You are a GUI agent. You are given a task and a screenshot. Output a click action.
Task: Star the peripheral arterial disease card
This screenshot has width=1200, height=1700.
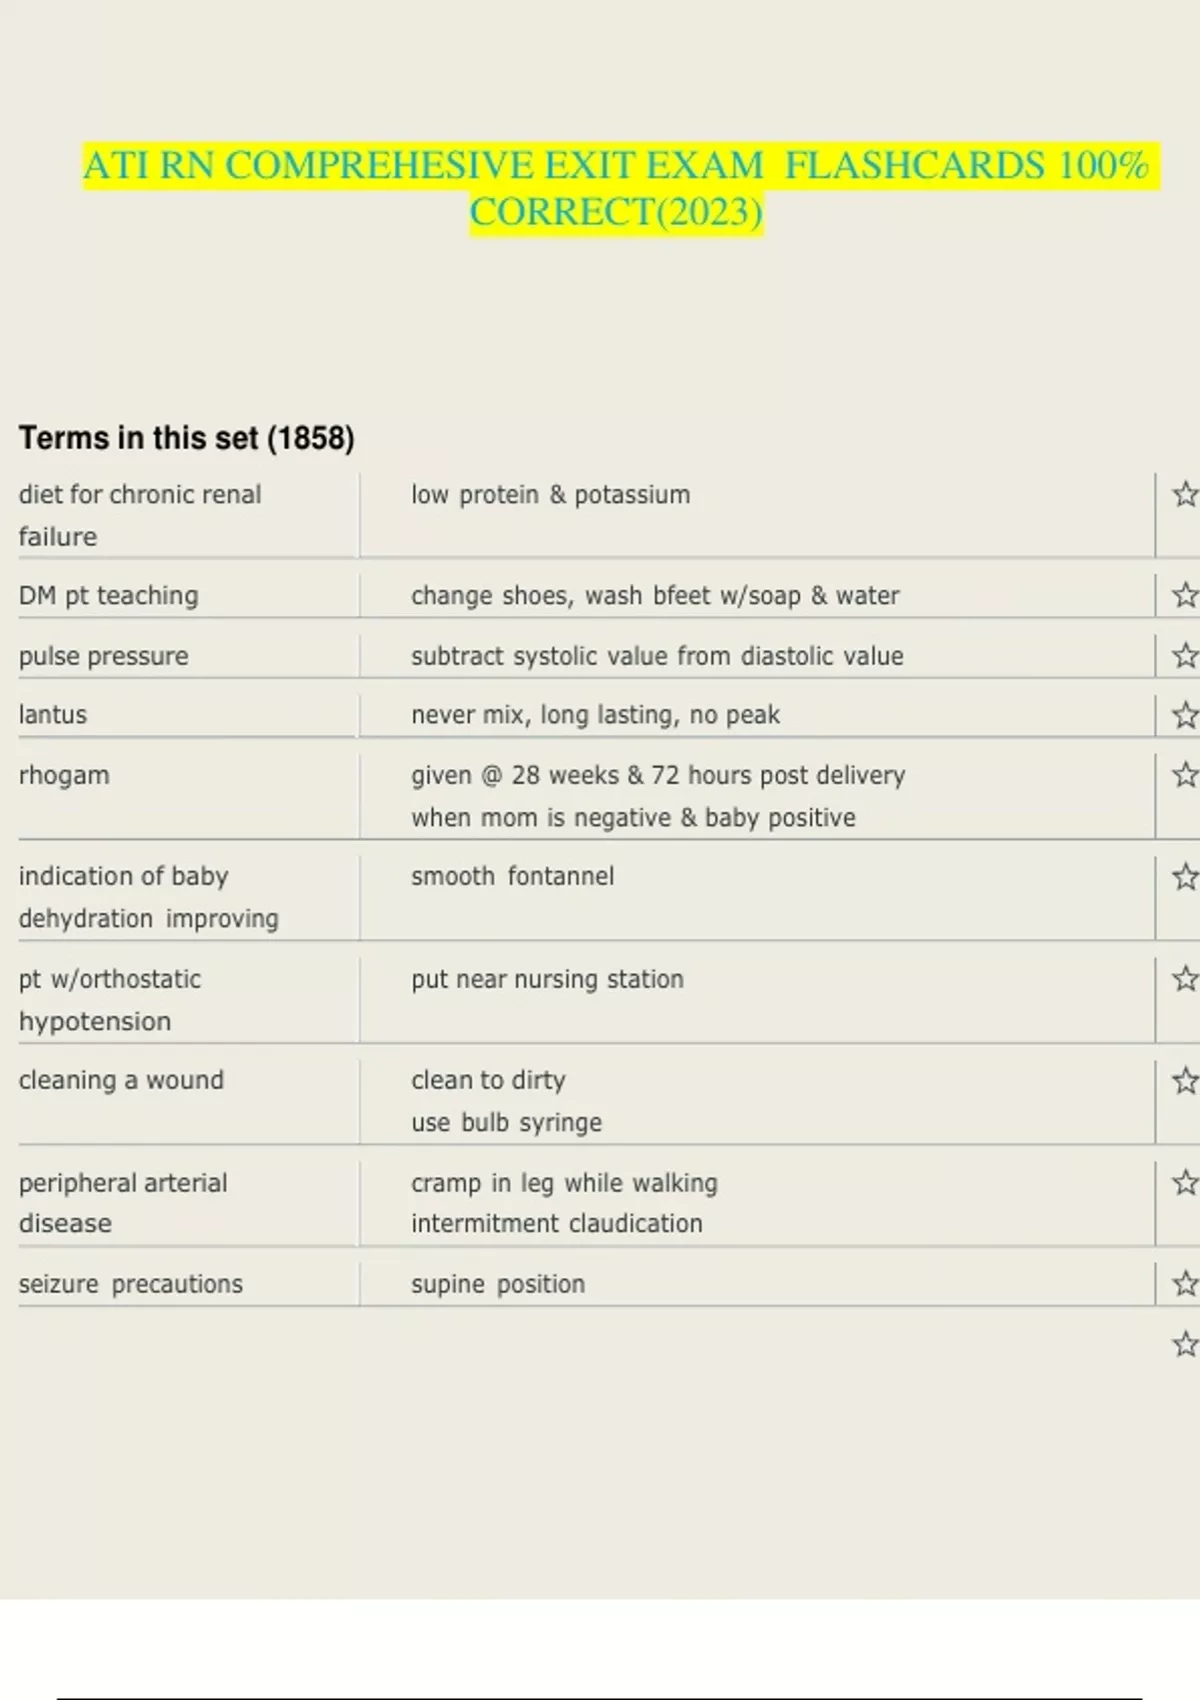click(x=1185, y=1183)
